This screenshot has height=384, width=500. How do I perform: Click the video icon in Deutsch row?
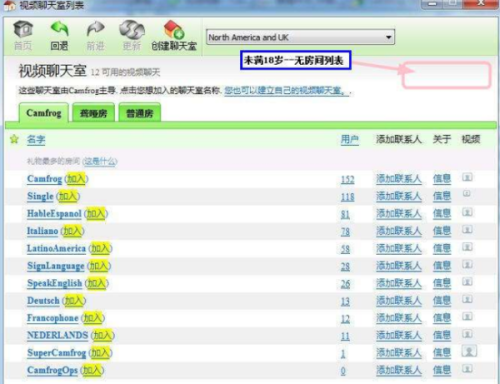pyautogui.click(x=467, y=299)
